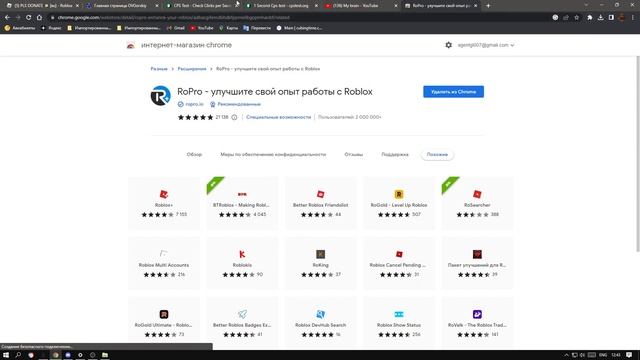Open the ropro.io publisher link
640x360 pixels.
pos(194,104)
